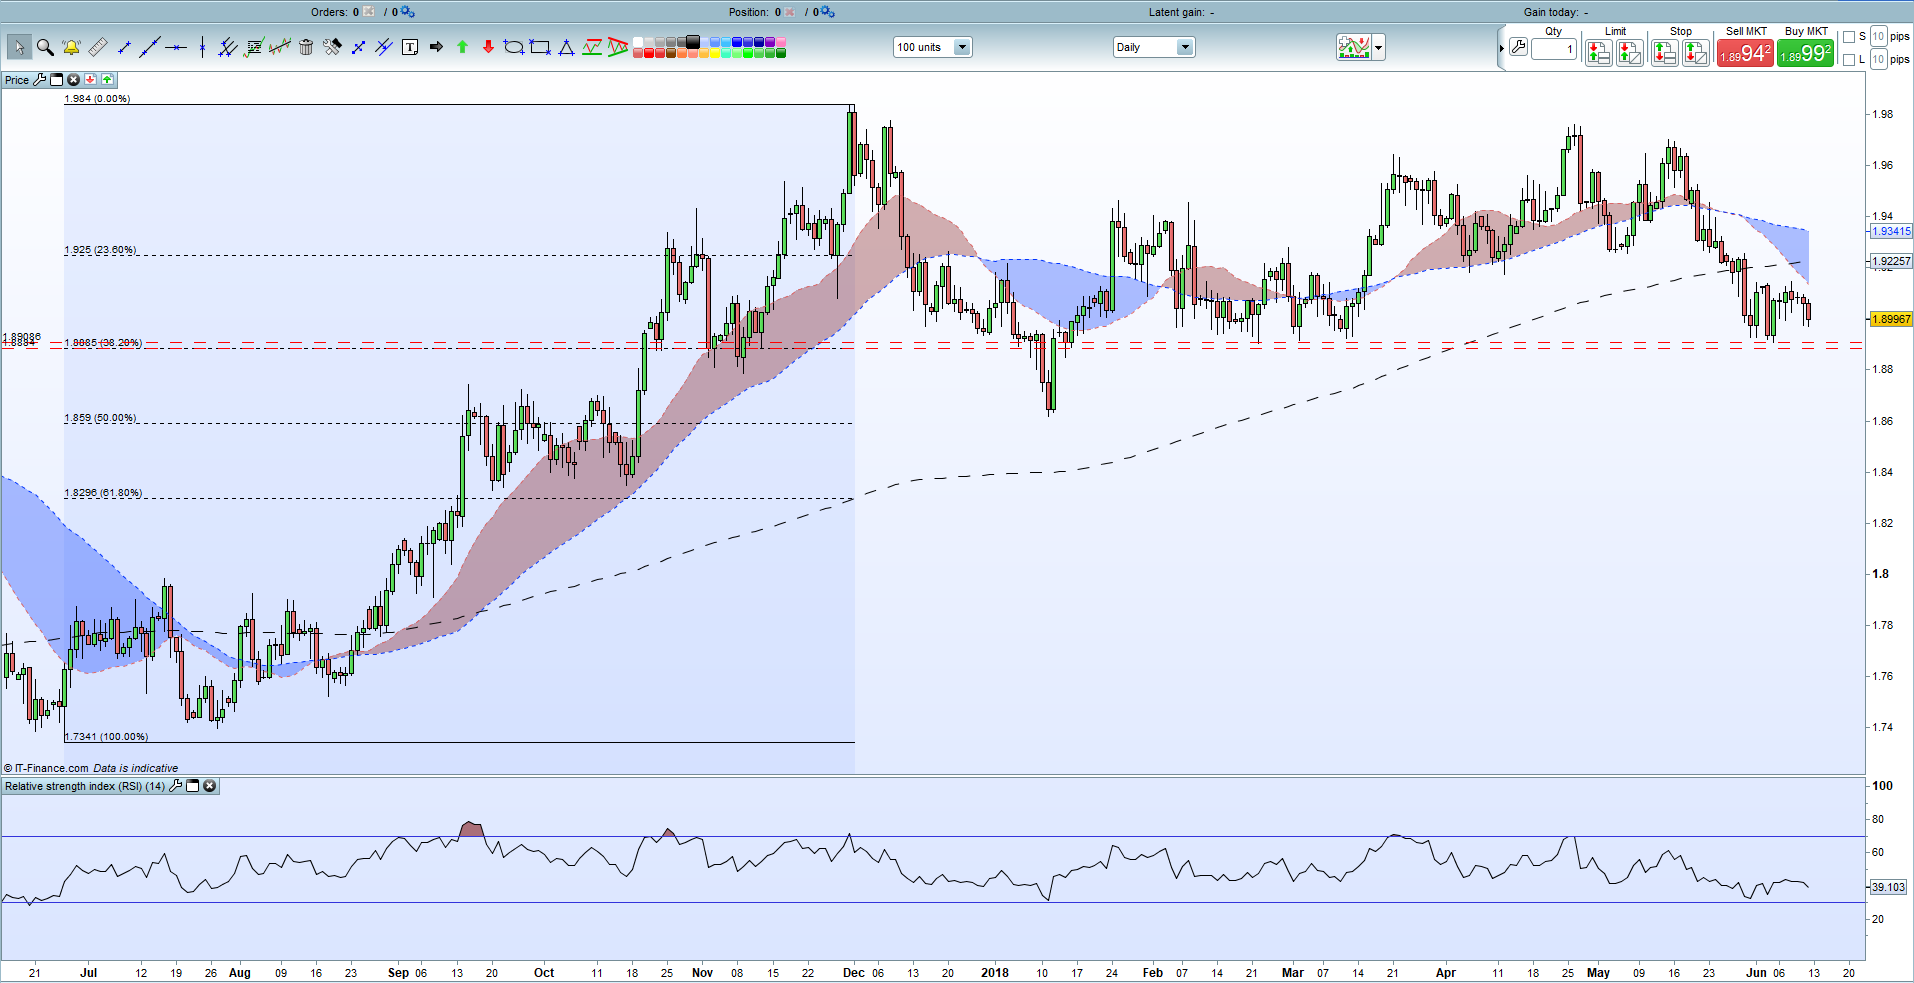
Task: Select the text annotation tool
Action: point(410,47)
